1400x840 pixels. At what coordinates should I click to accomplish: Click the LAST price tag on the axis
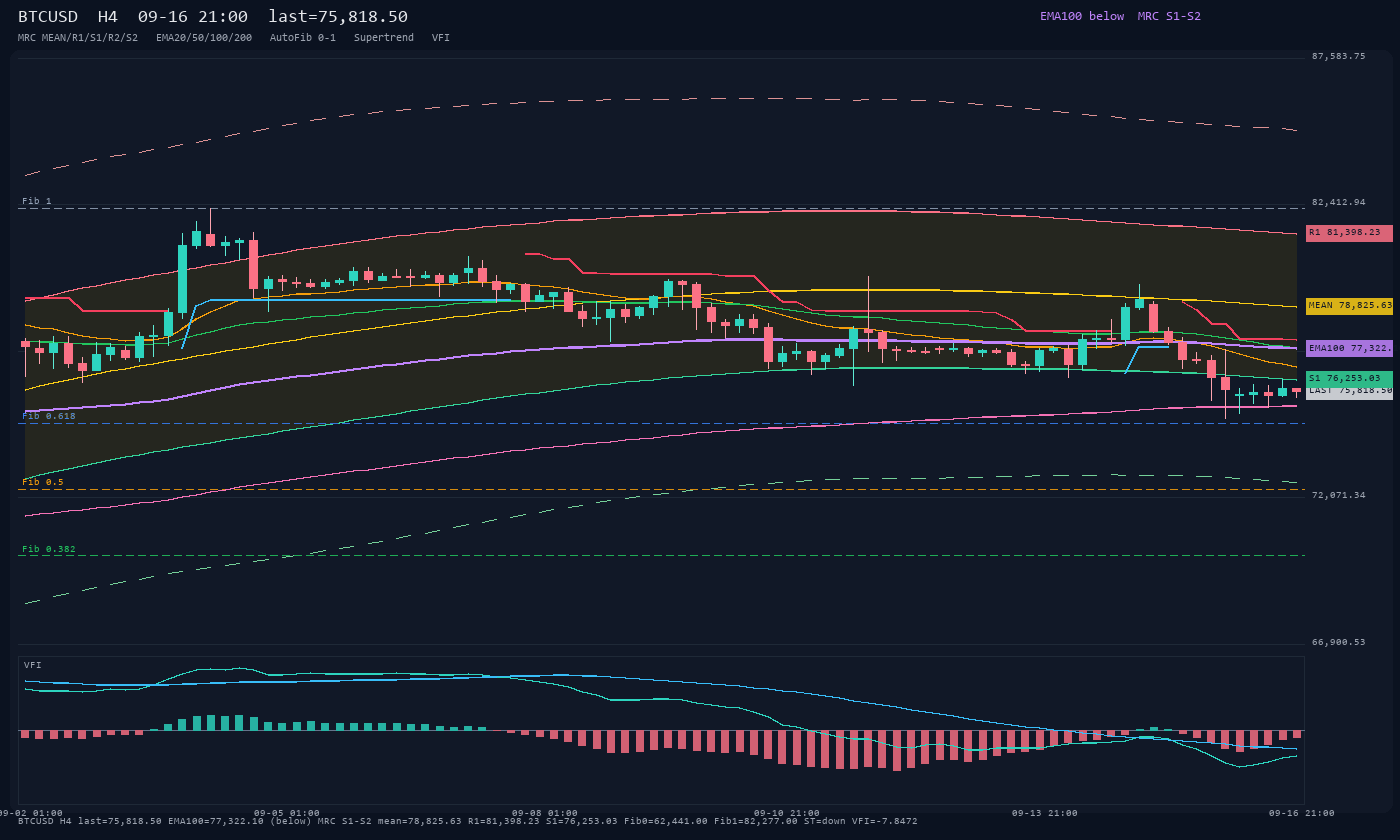click(1349, 393)
